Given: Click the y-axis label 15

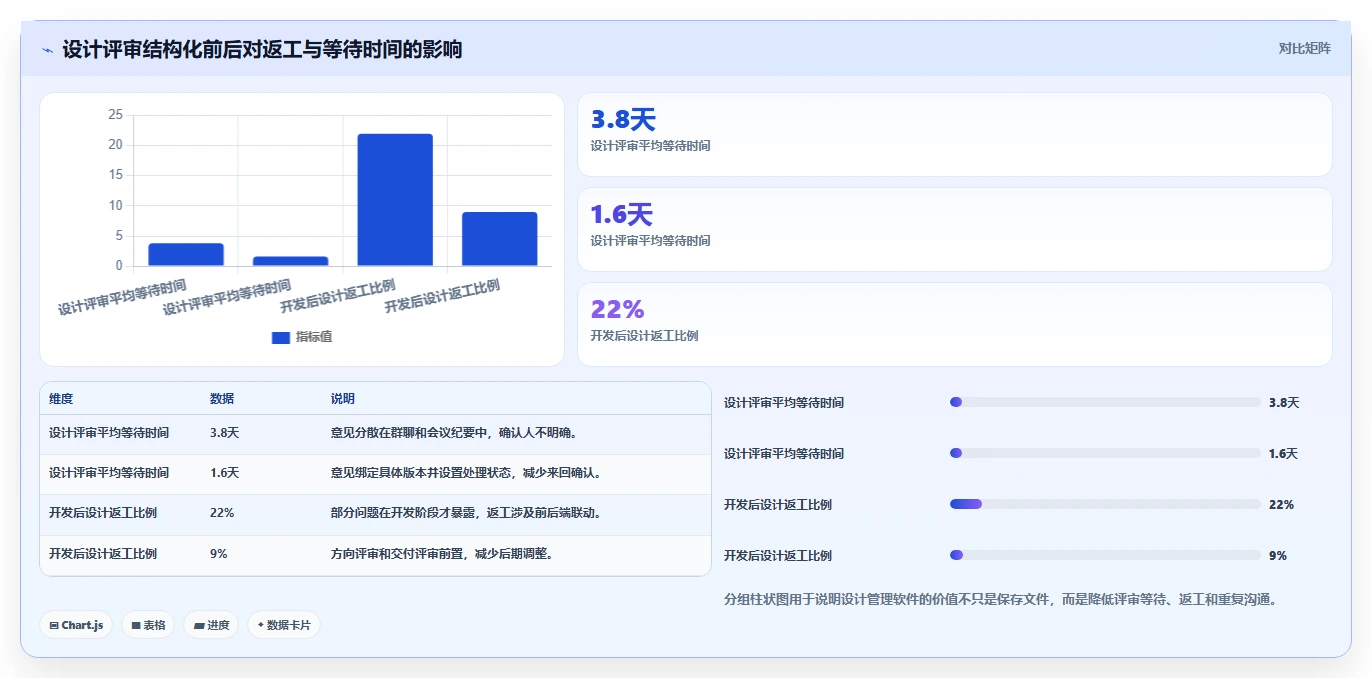Looking at the screenshot, I should pos(115,175).
